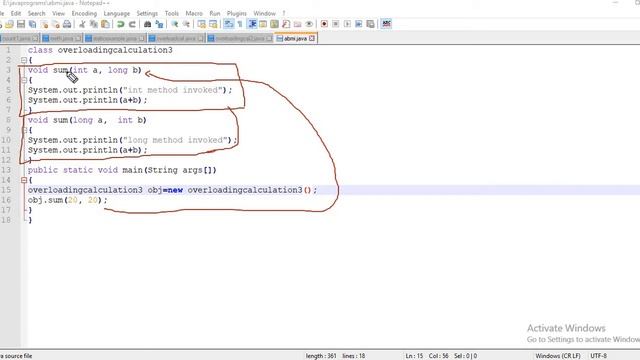Screen dimensions: 640x360
Task: Click the ABC spell check toolbar icon
Action: tap(386, 24)
